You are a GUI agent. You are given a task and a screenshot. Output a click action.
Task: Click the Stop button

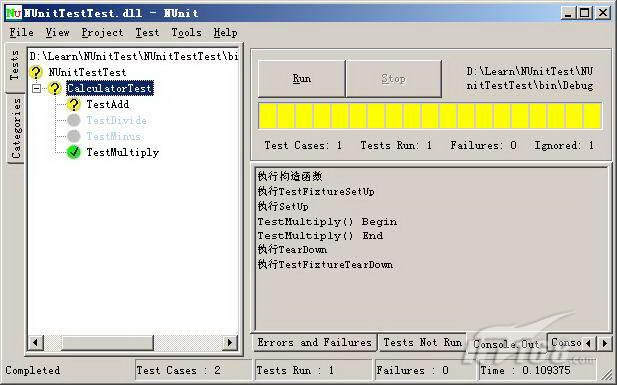[393, 79]
